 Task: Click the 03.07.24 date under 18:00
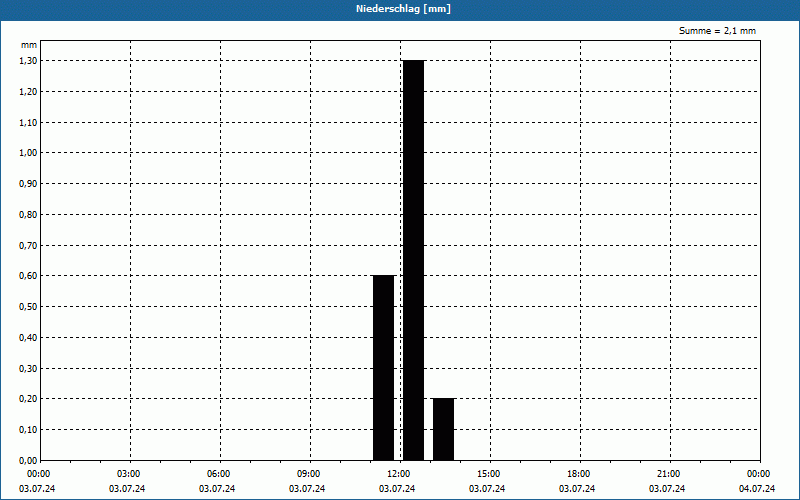coord(577,489)
